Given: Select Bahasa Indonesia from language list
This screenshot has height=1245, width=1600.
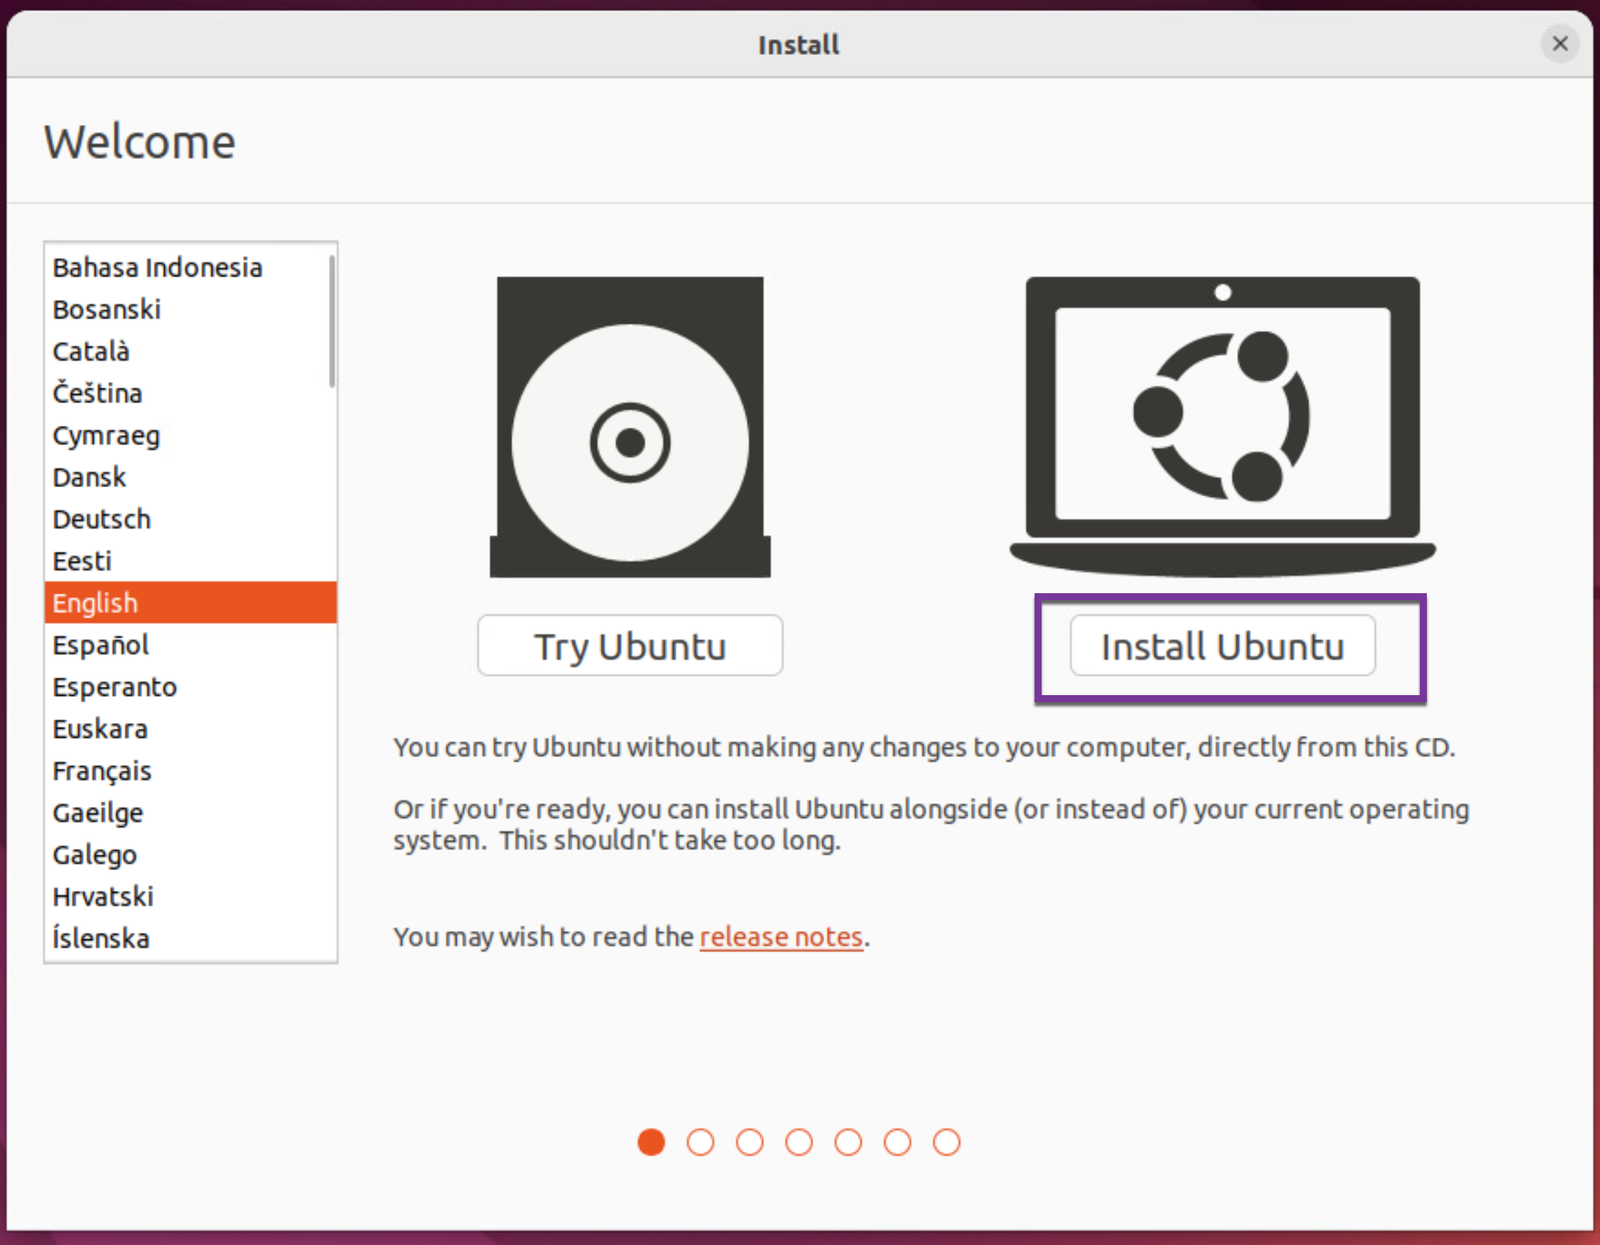Looking at the screenshot, I should coord(157,268).
